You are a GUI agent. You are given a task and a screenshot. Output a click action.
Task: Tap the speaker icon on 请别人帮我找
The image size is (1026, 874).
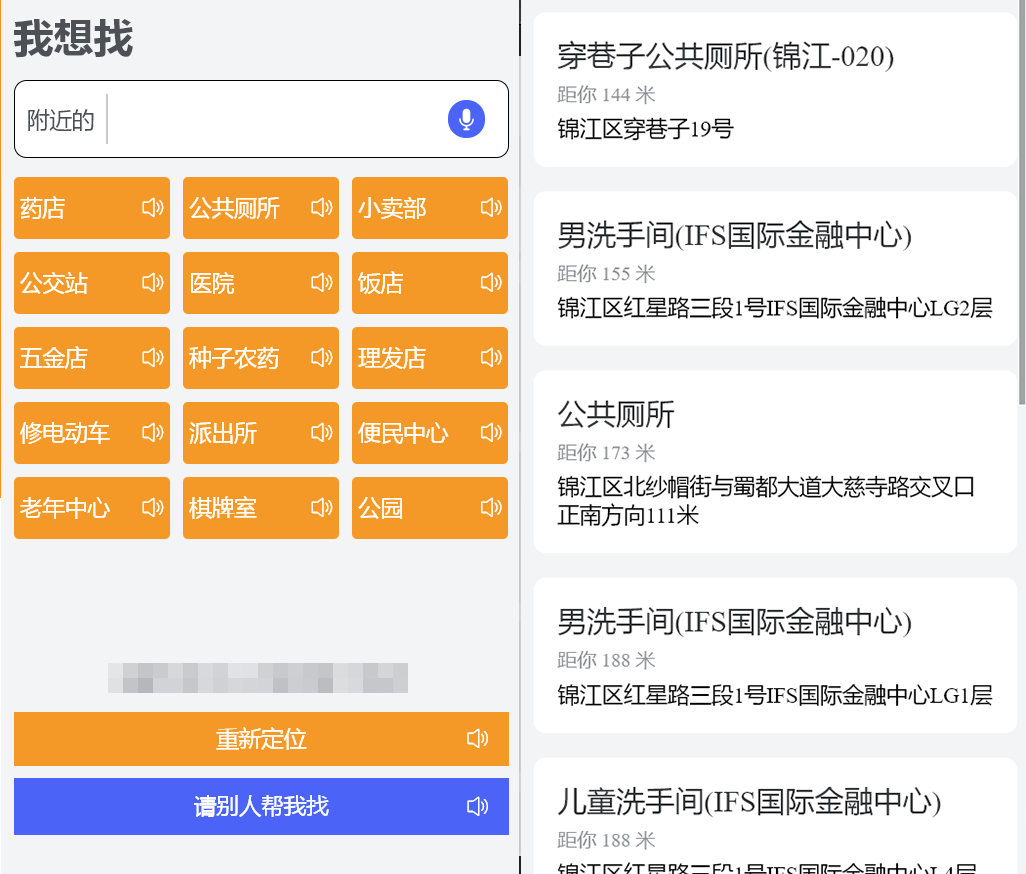(478, 807)
